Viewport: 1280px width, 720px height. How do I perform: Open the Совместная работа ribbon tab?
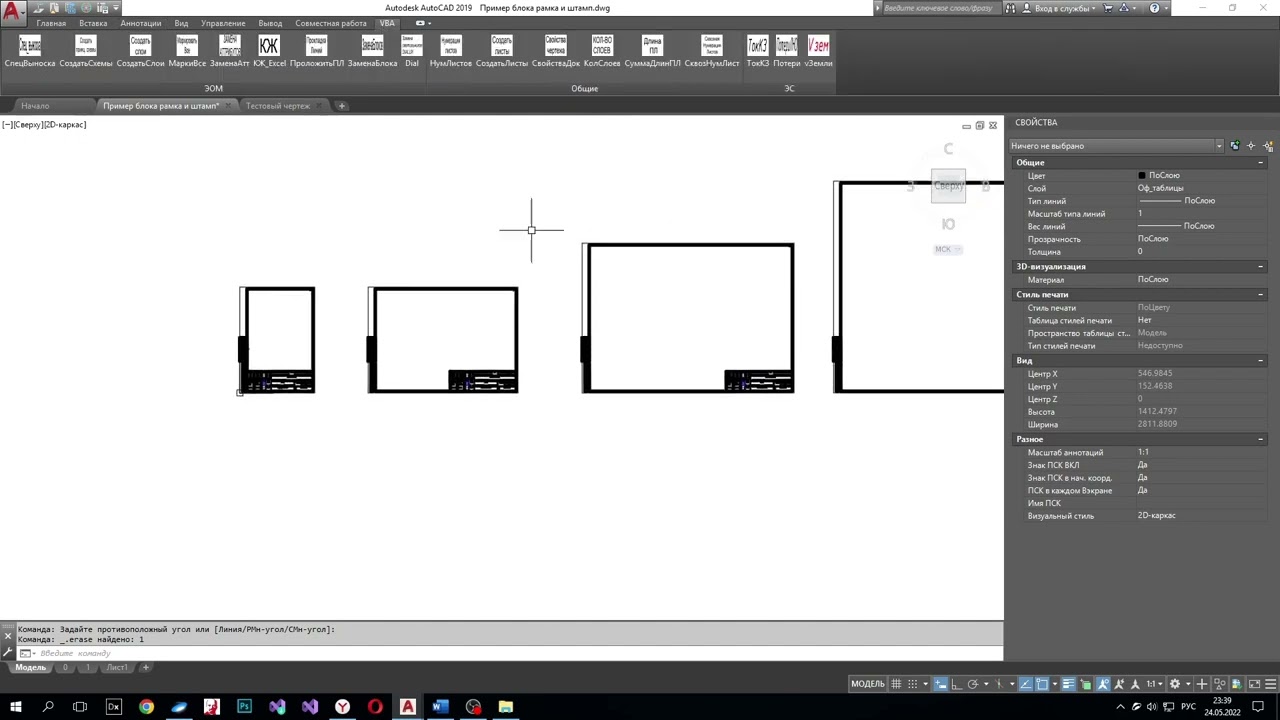(331, 23)
